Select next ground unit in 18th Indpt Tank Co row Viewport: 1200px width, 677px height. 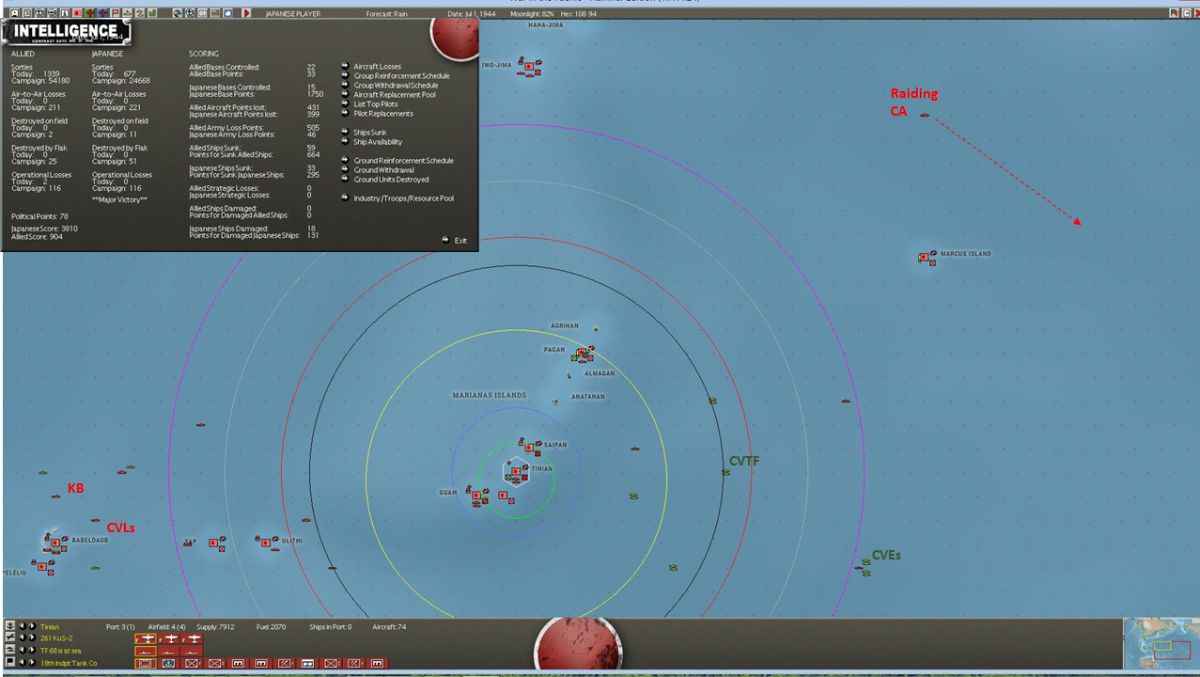[x=32, y=662]
